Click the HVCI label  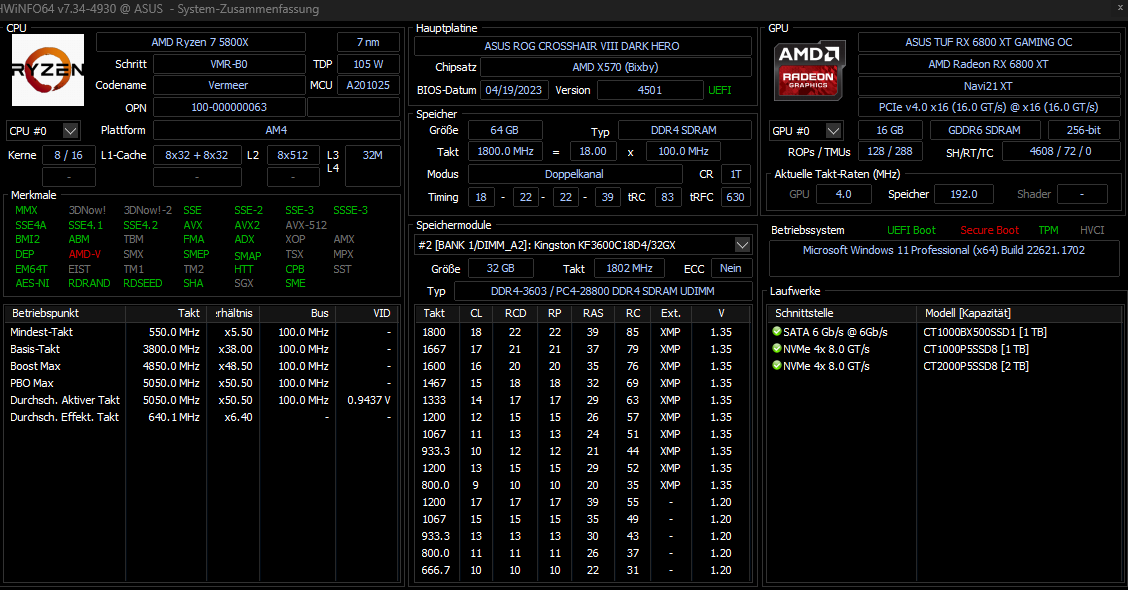[x=1092, y=230]
